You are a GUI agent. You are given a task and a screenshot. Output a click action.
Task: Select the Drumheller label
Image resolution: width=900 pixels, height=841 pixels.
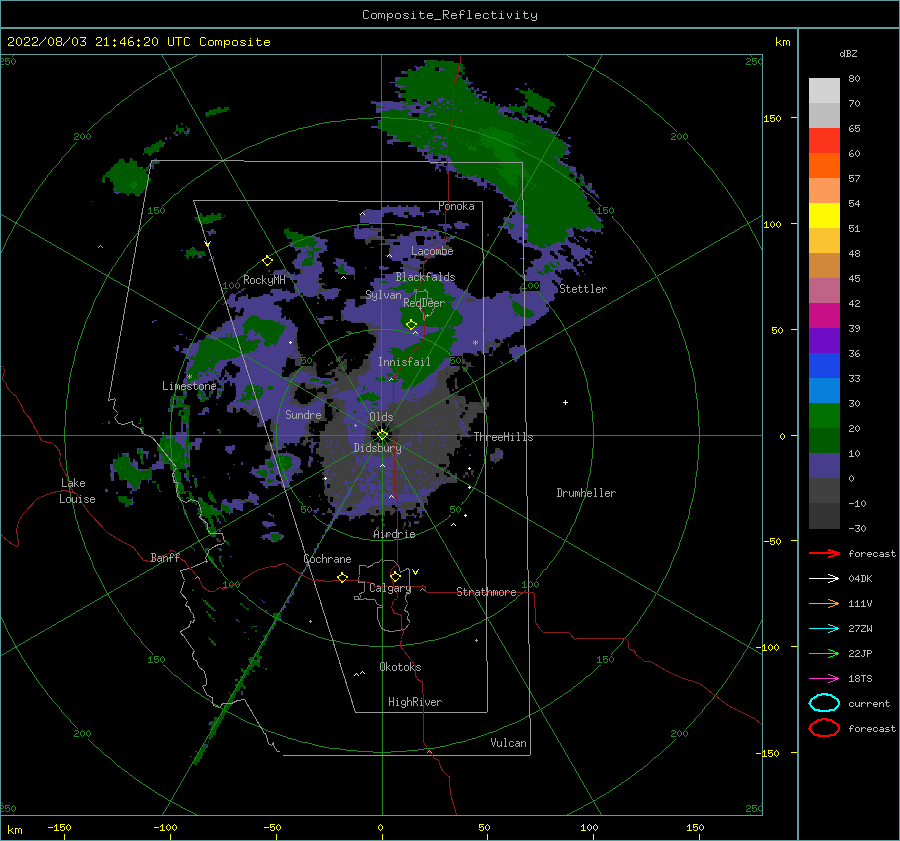coord(586,493)
